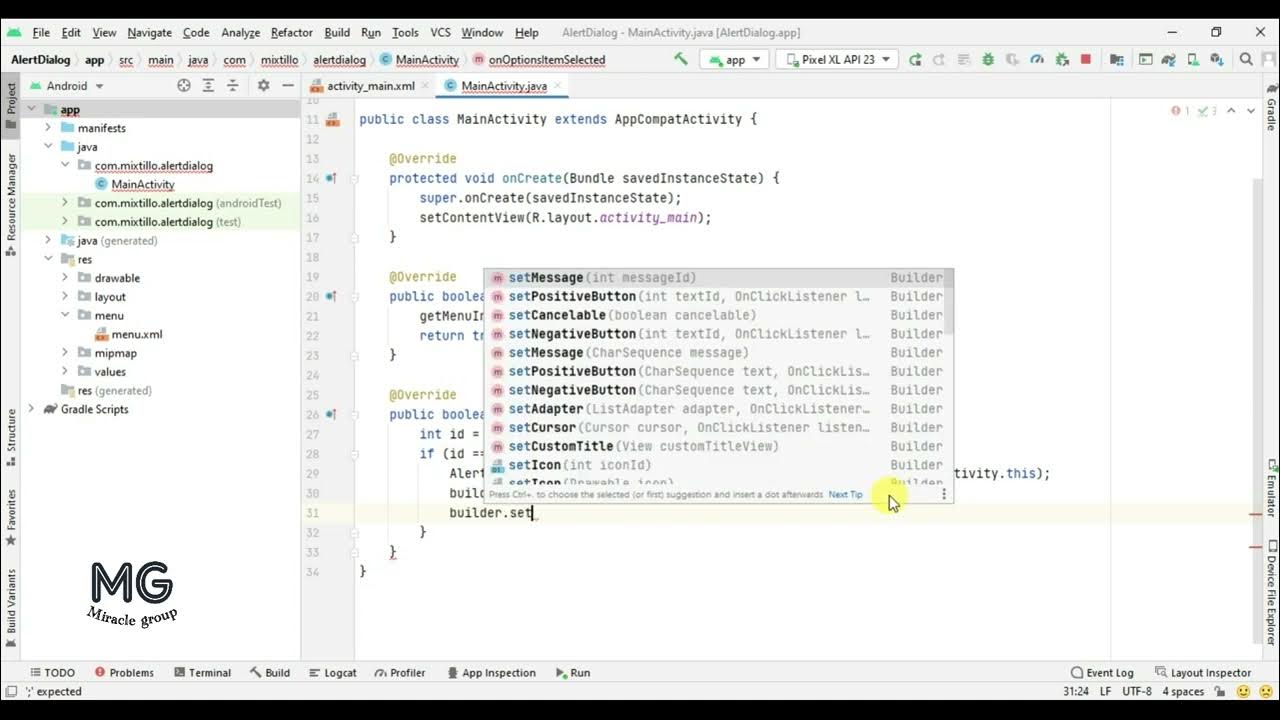1280x720 pixels.
Task: Open the Pixel XL API 23 device dropdown
Action: point(837,59)
